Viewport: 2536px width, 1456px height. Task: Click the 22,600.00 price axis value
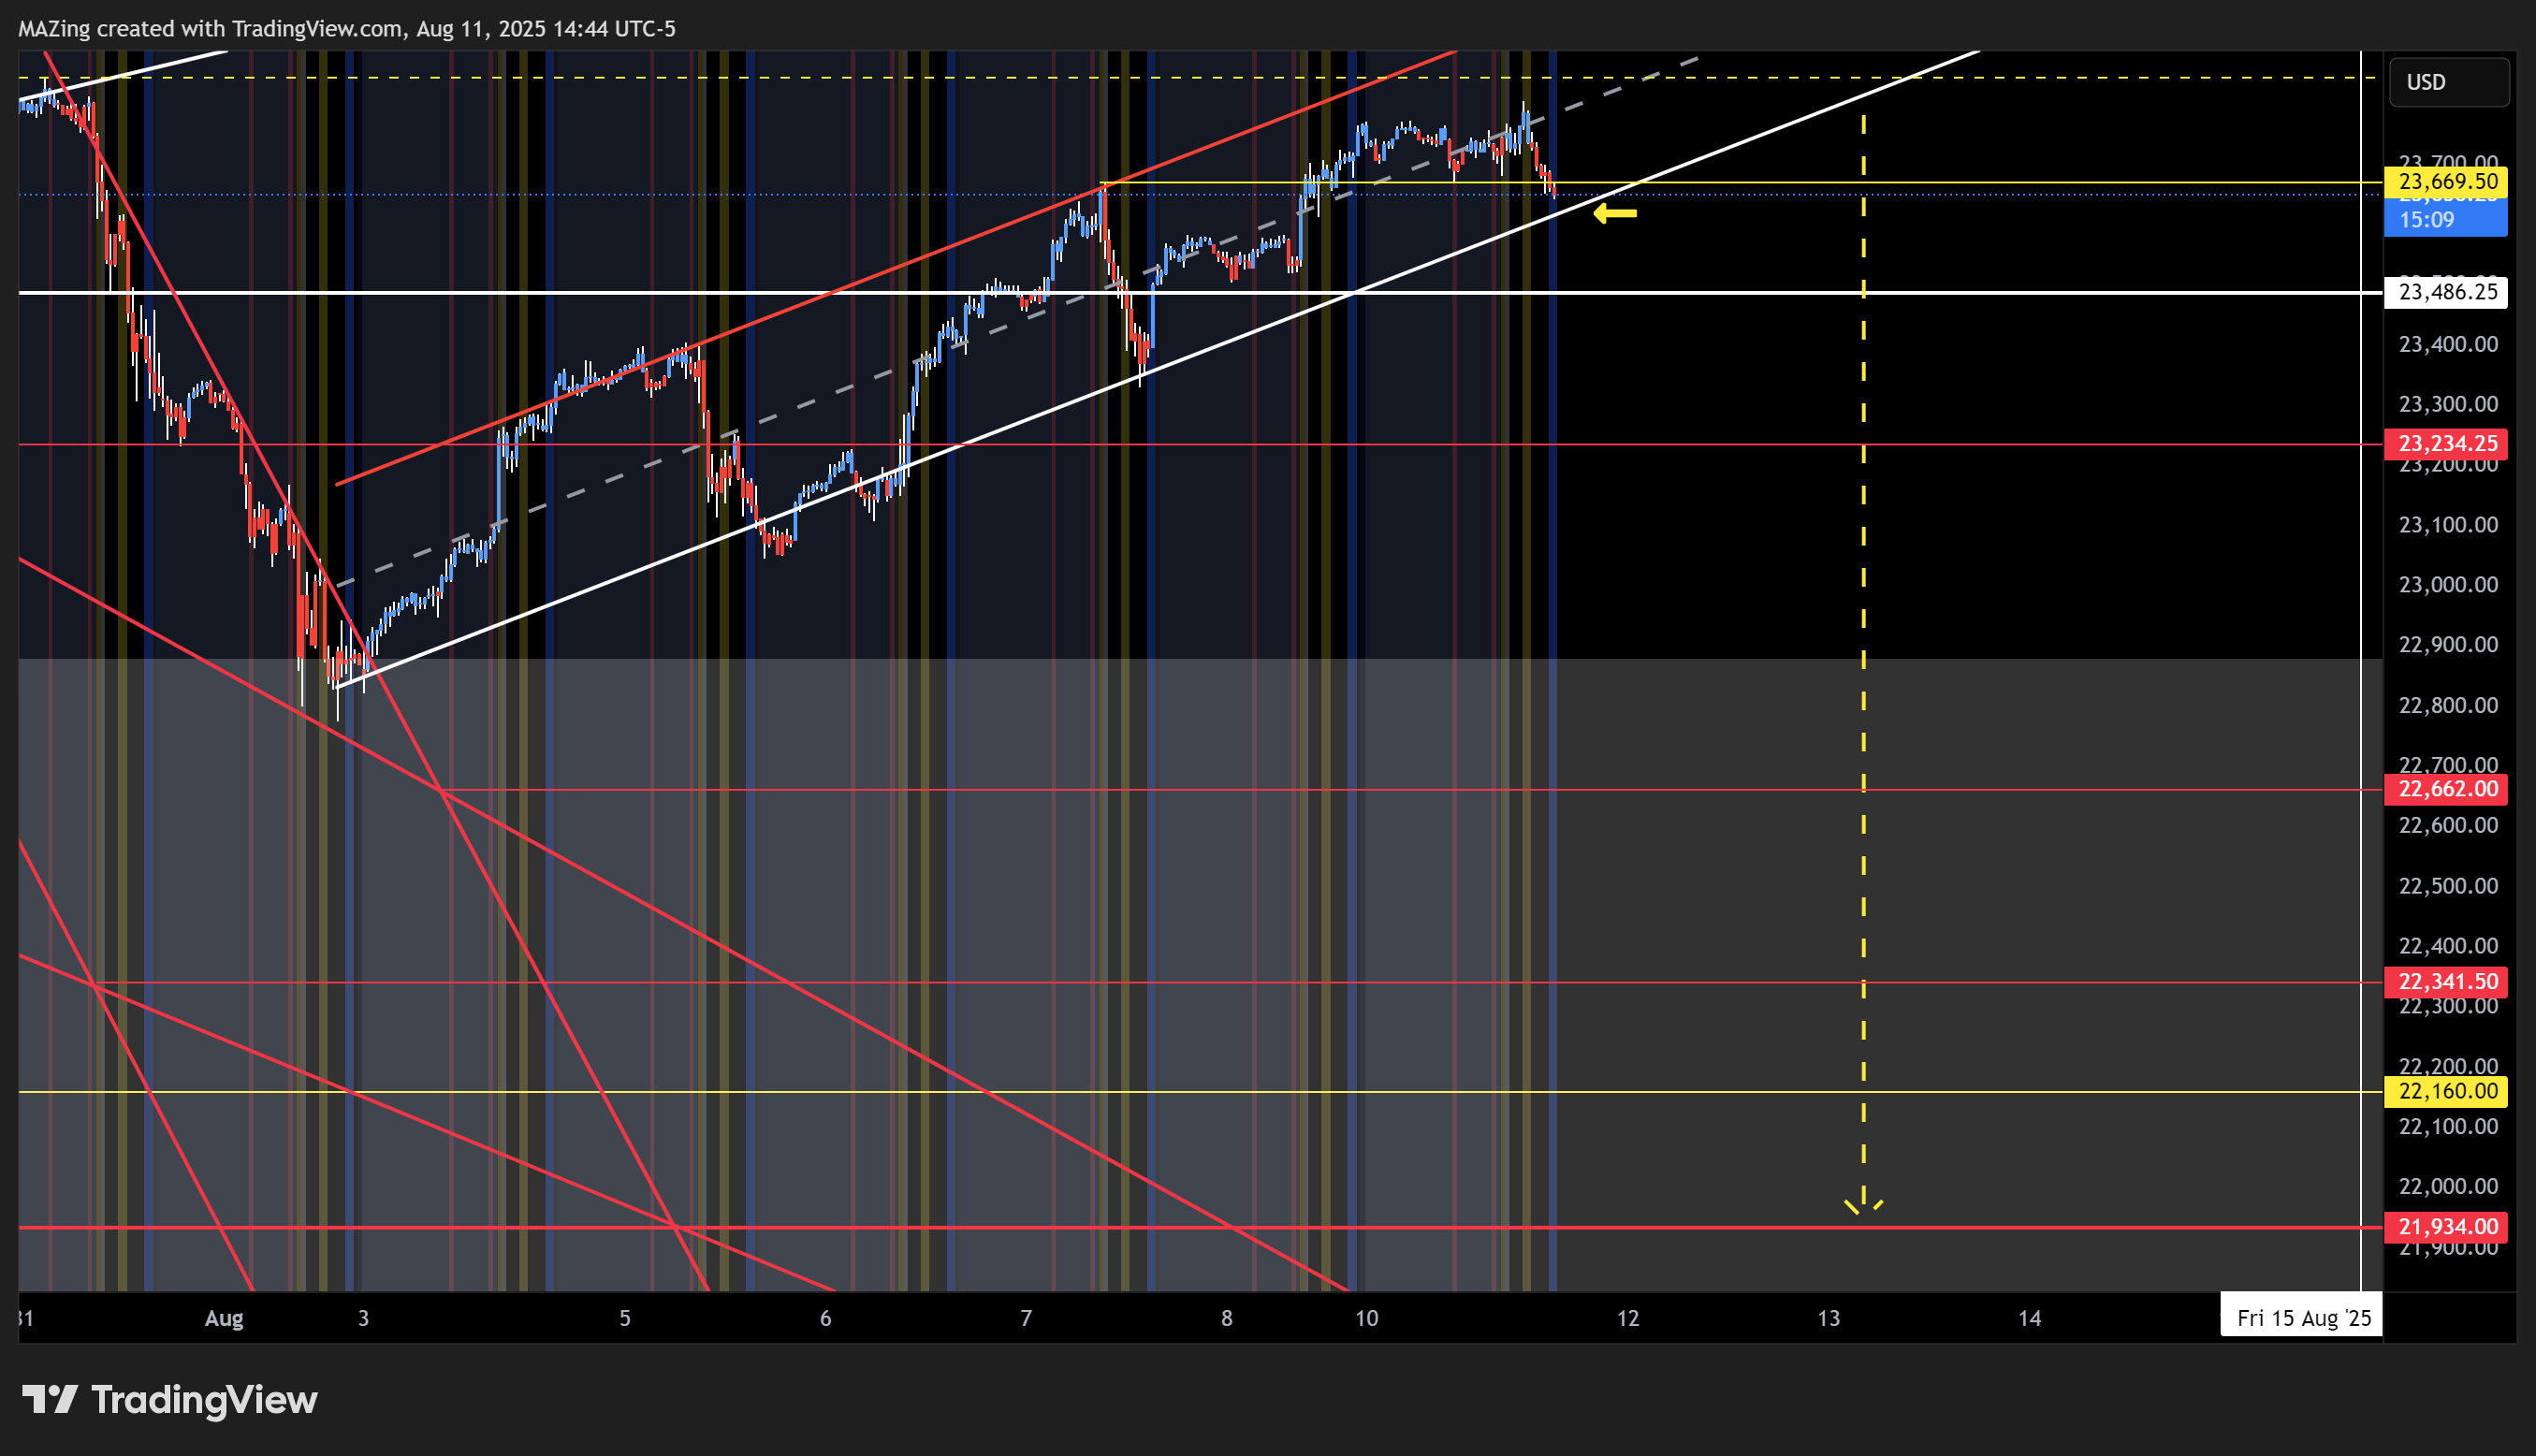2448,826
